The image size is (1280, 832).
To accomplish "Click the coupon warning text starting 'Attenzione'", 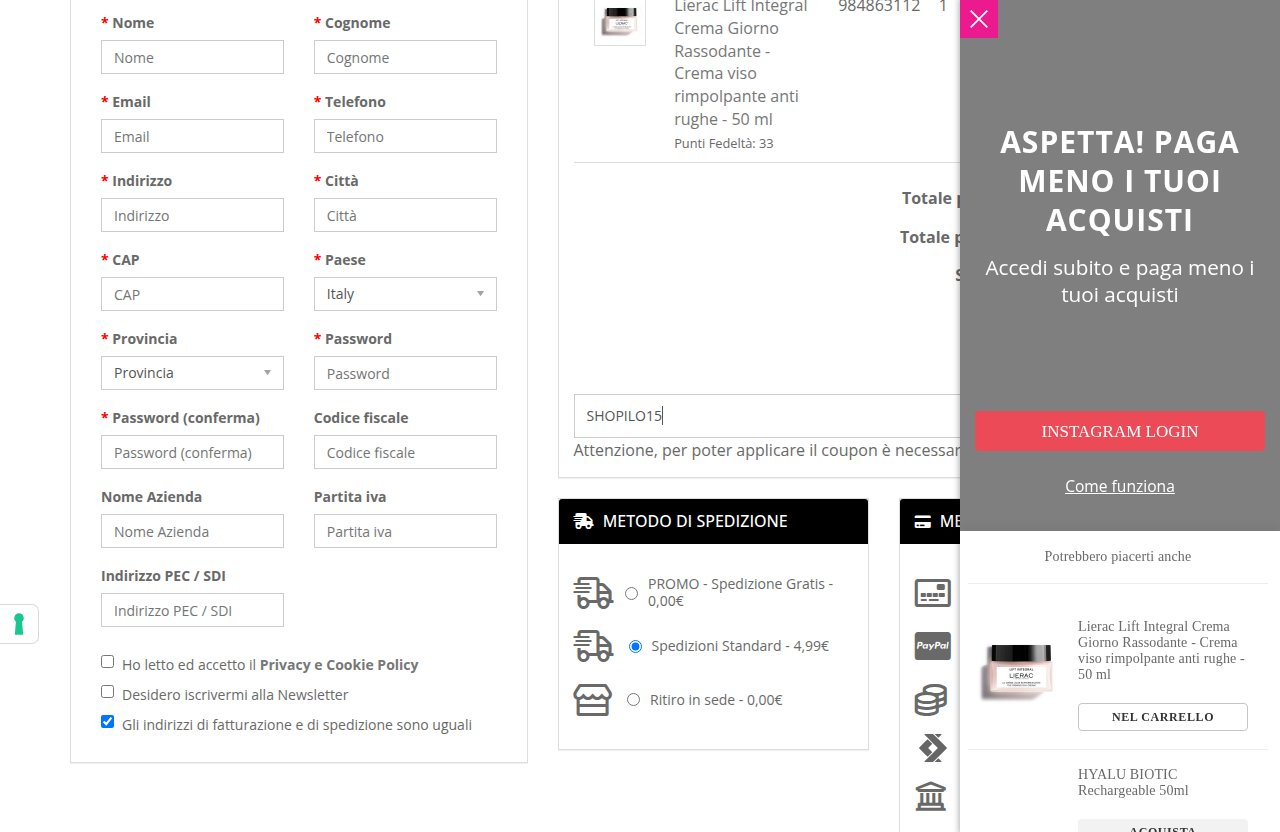I will point(767,450).
